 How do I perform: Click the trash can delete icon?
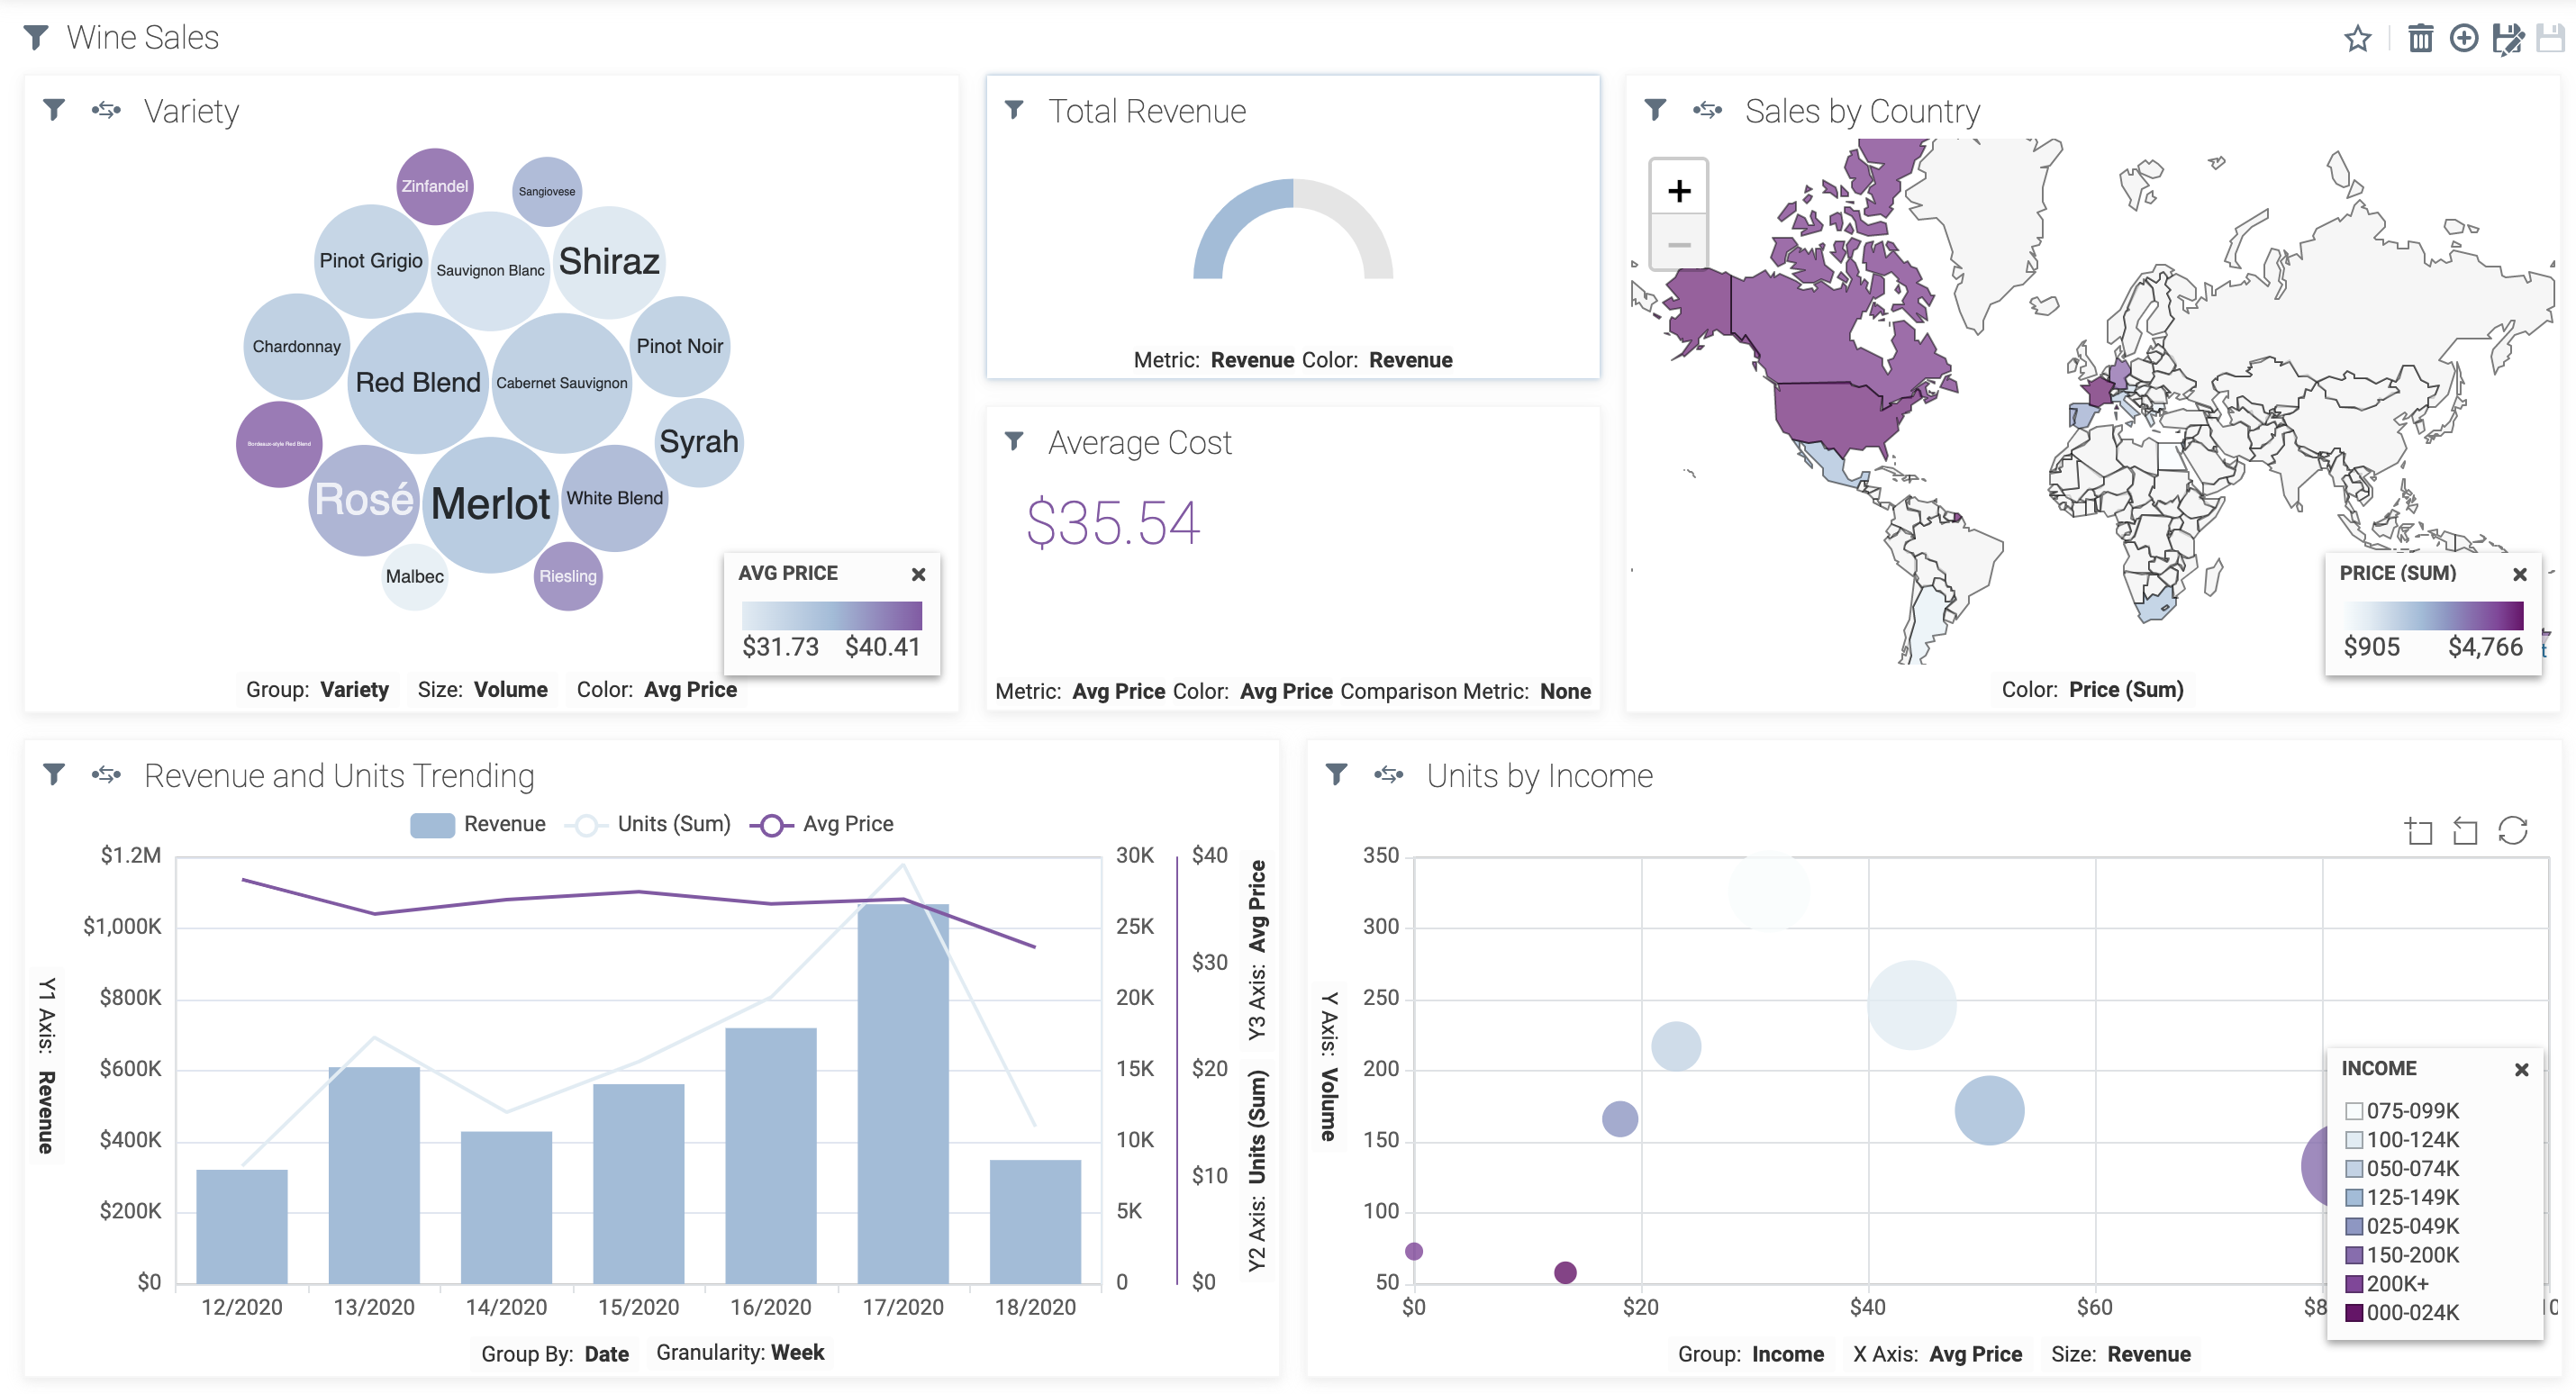[2420, 39]
